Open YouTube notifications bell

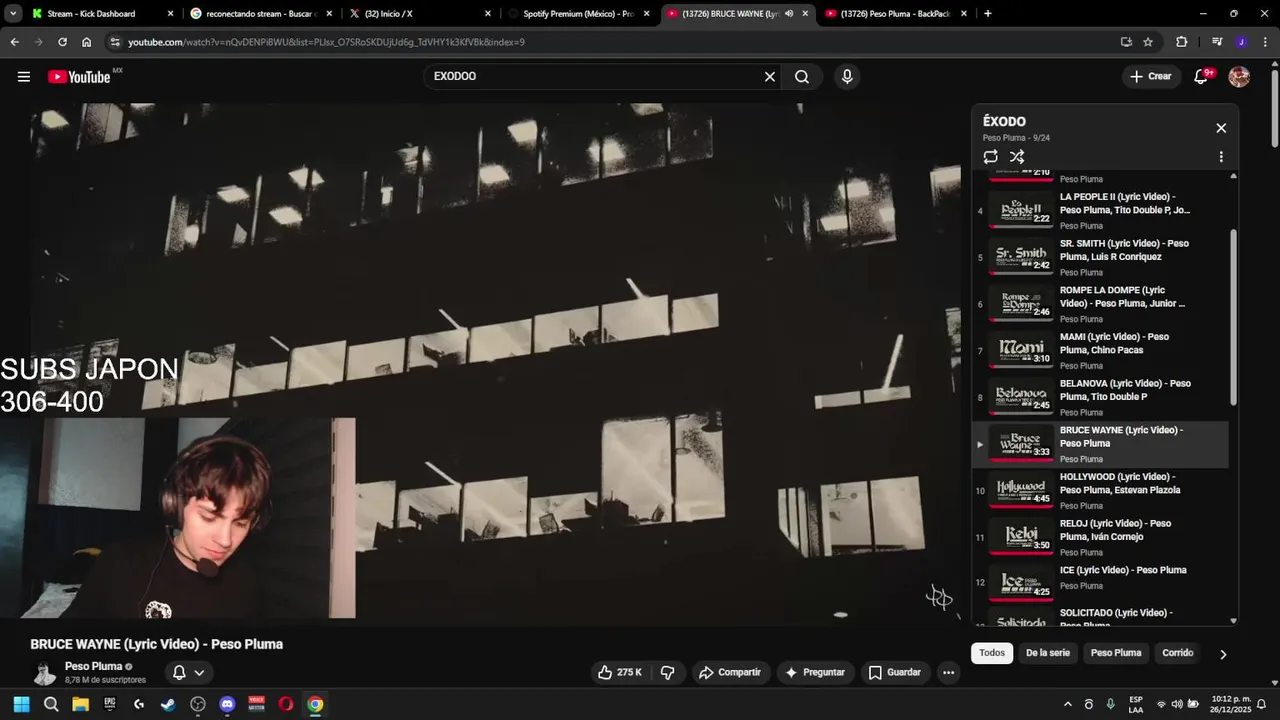coord(1202,77)
